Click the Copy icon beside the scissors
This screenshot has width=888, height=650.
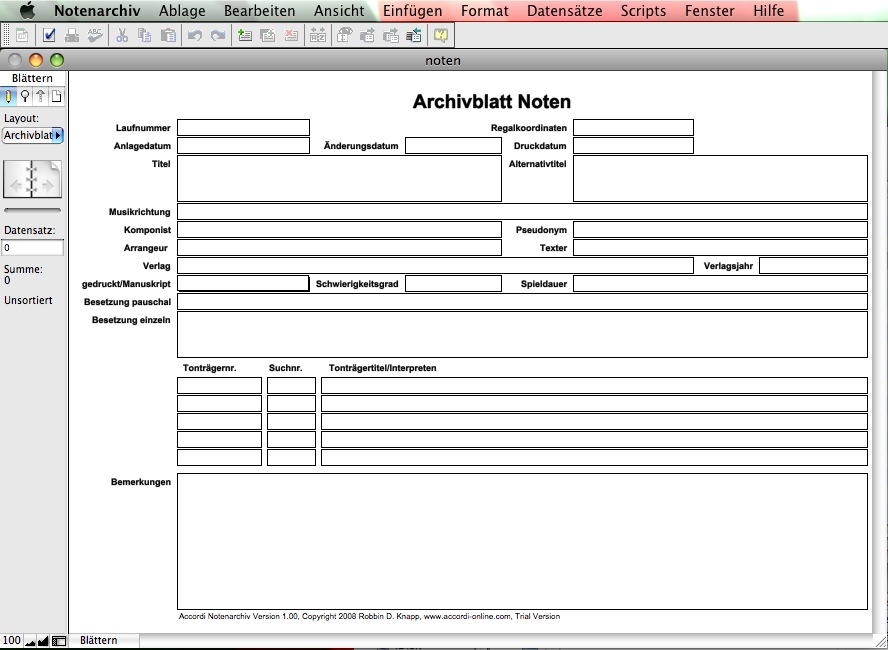click(145, 36)
